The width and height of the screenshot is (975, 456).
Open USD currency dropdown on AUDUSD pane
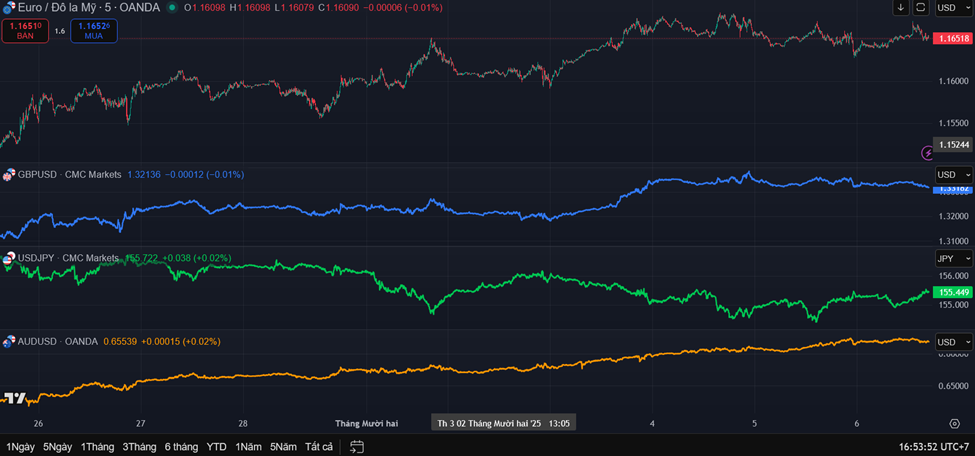click(x=952, y=342)
